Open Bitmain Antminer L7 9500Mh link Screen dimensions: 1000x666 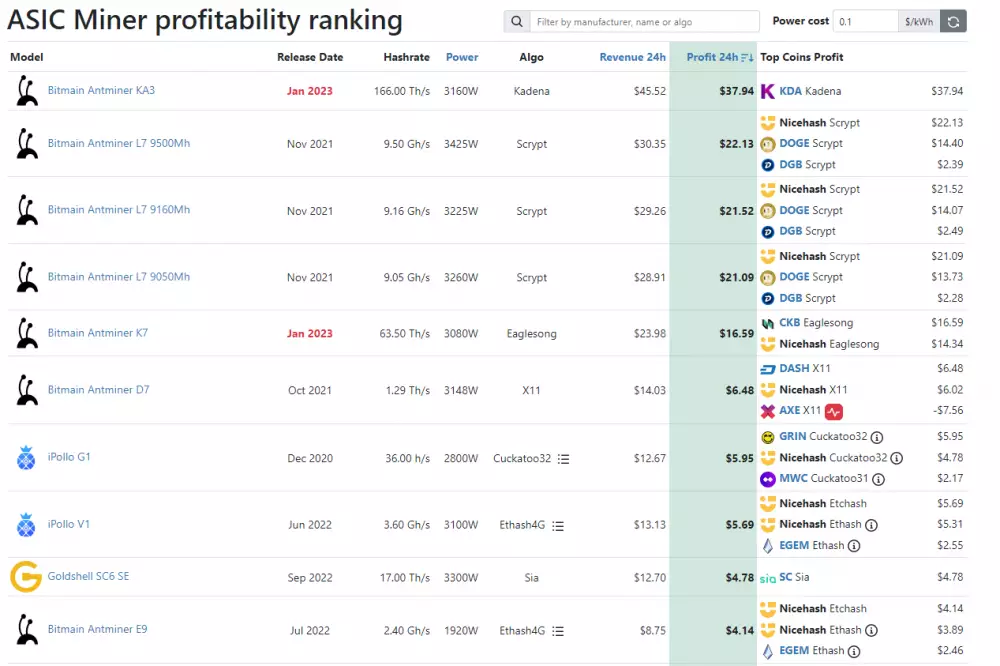point(118,143)
